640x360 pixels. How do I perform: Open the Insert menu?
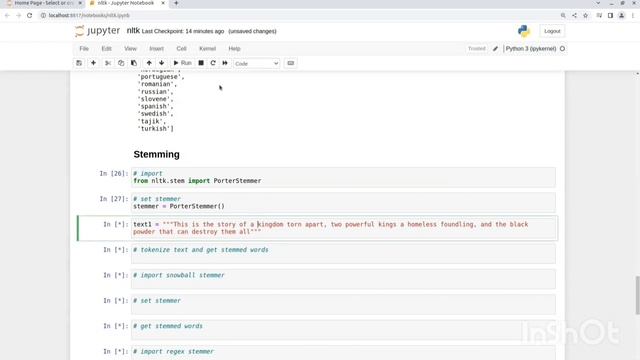pyautogui.click(x=156, y=49)
